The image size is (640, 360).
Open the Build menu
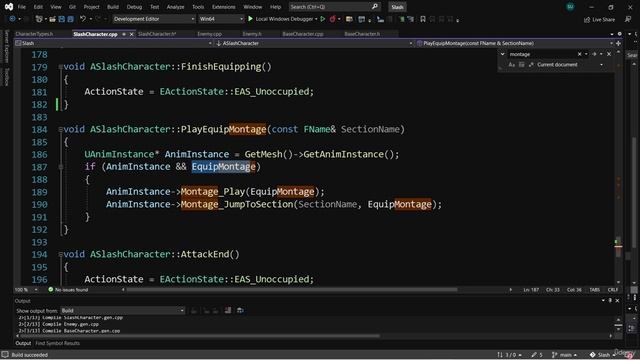pyautogui.click(x=113, y=7)
